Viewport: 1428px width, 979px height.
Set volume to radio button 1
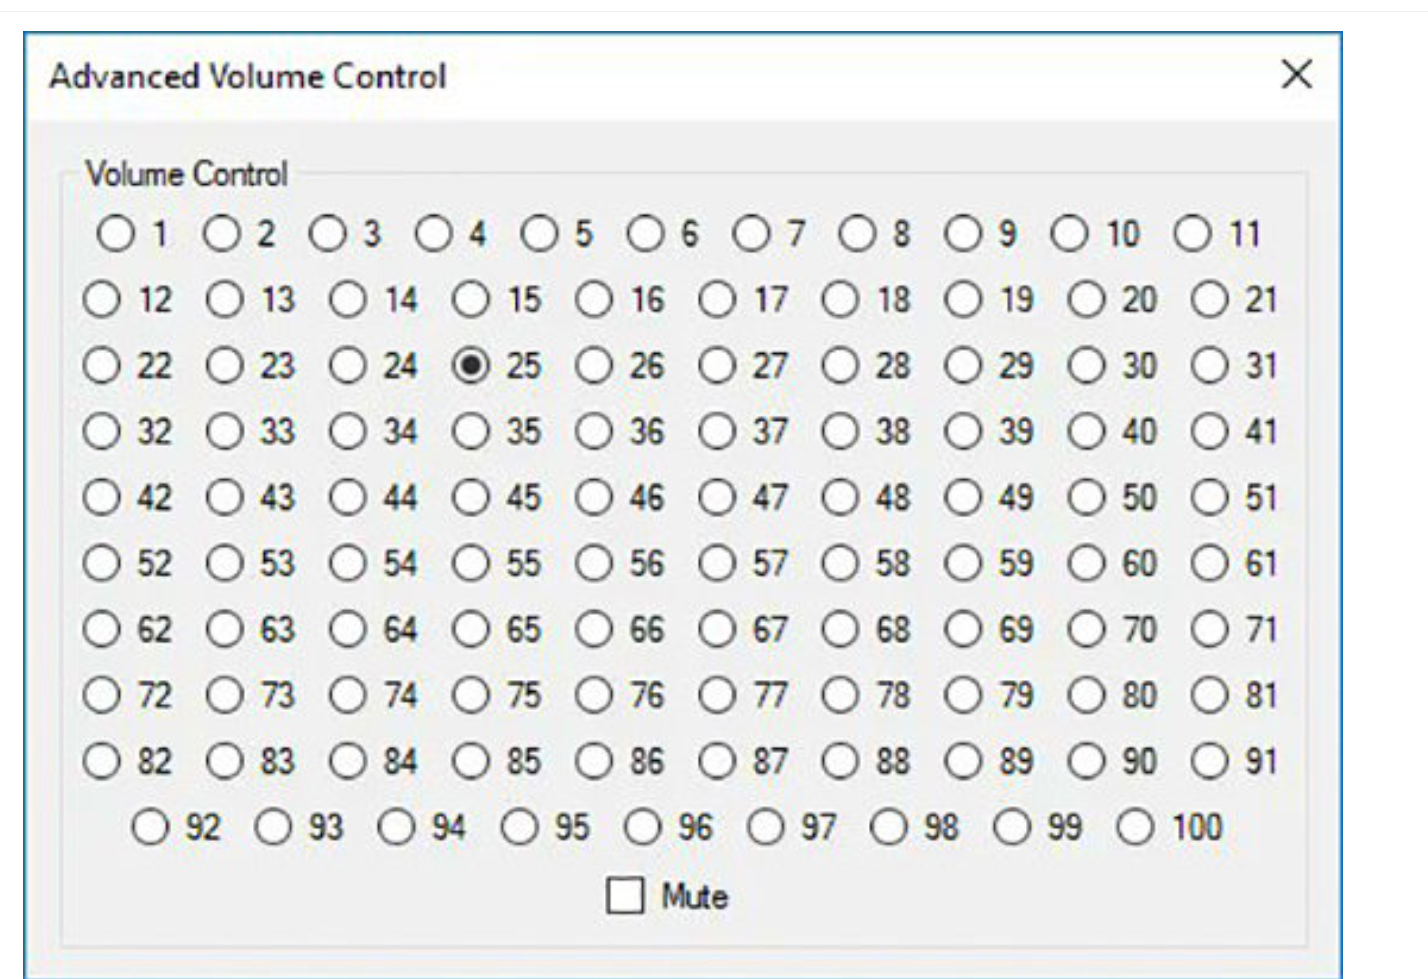click(x=115, y=233)
